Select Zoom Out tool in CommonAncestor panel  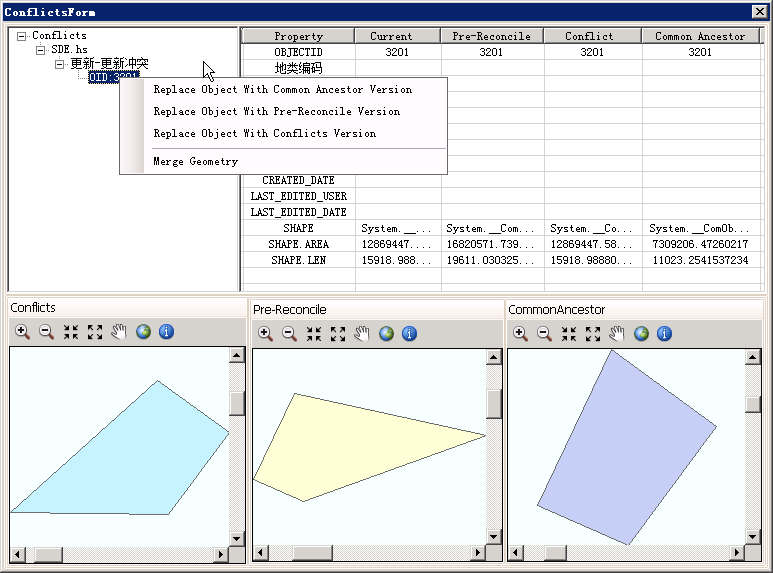pos(544,334)
